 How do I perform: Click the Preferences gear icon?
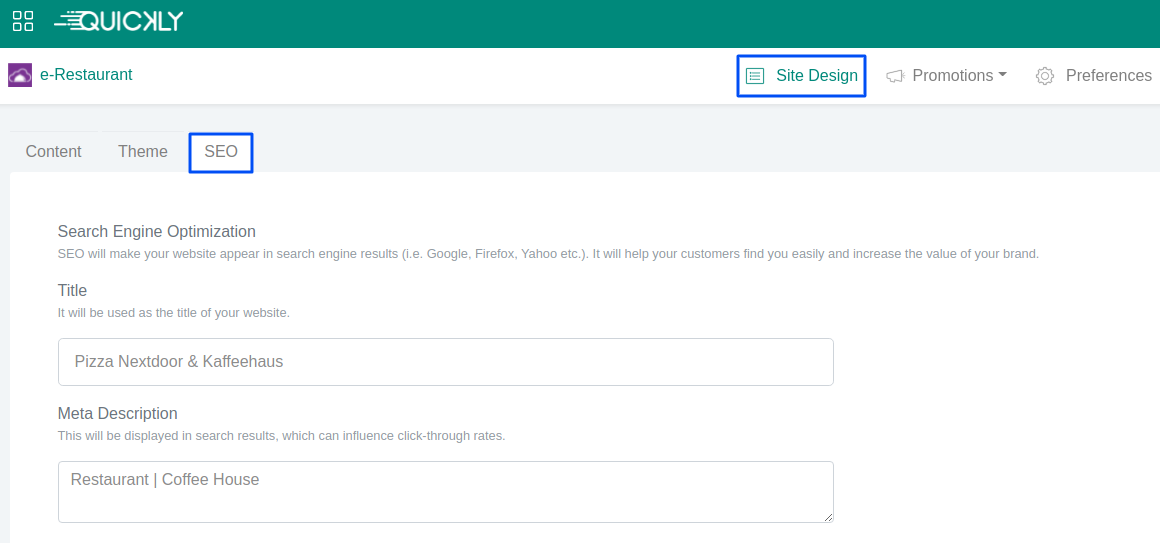click(1045, 76)
